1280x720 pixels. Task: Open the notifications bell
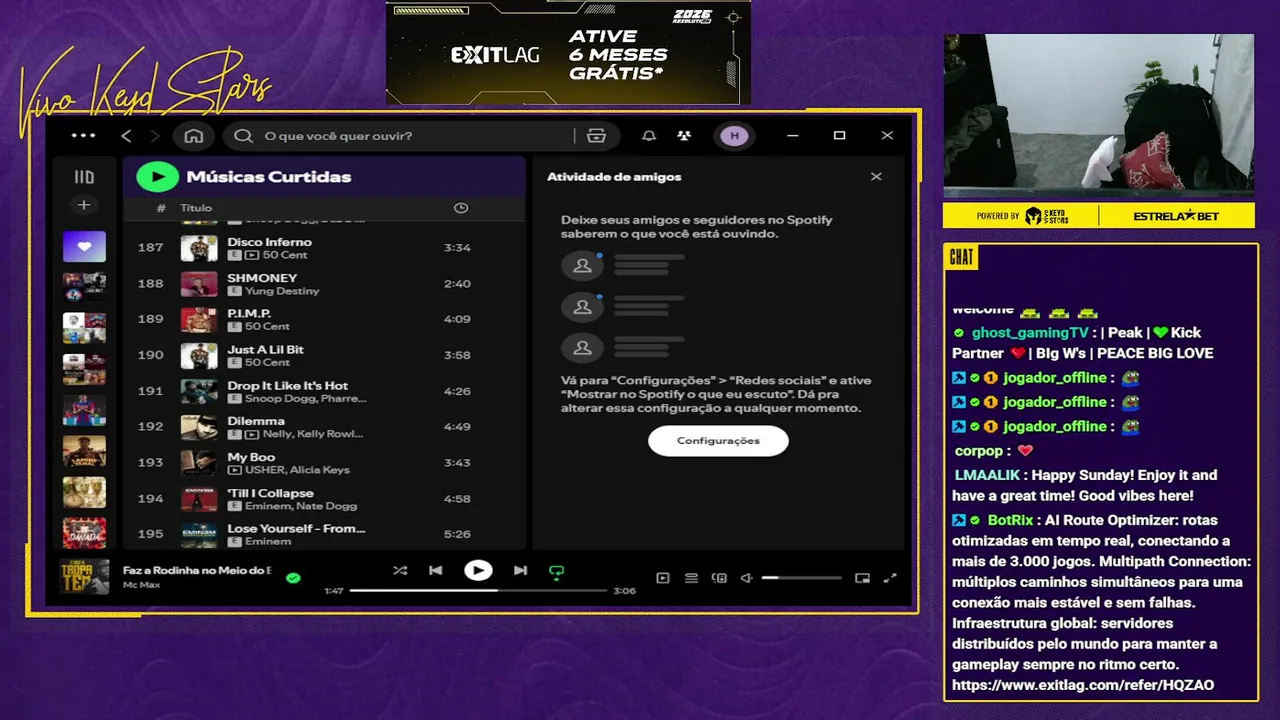point(649,136)
